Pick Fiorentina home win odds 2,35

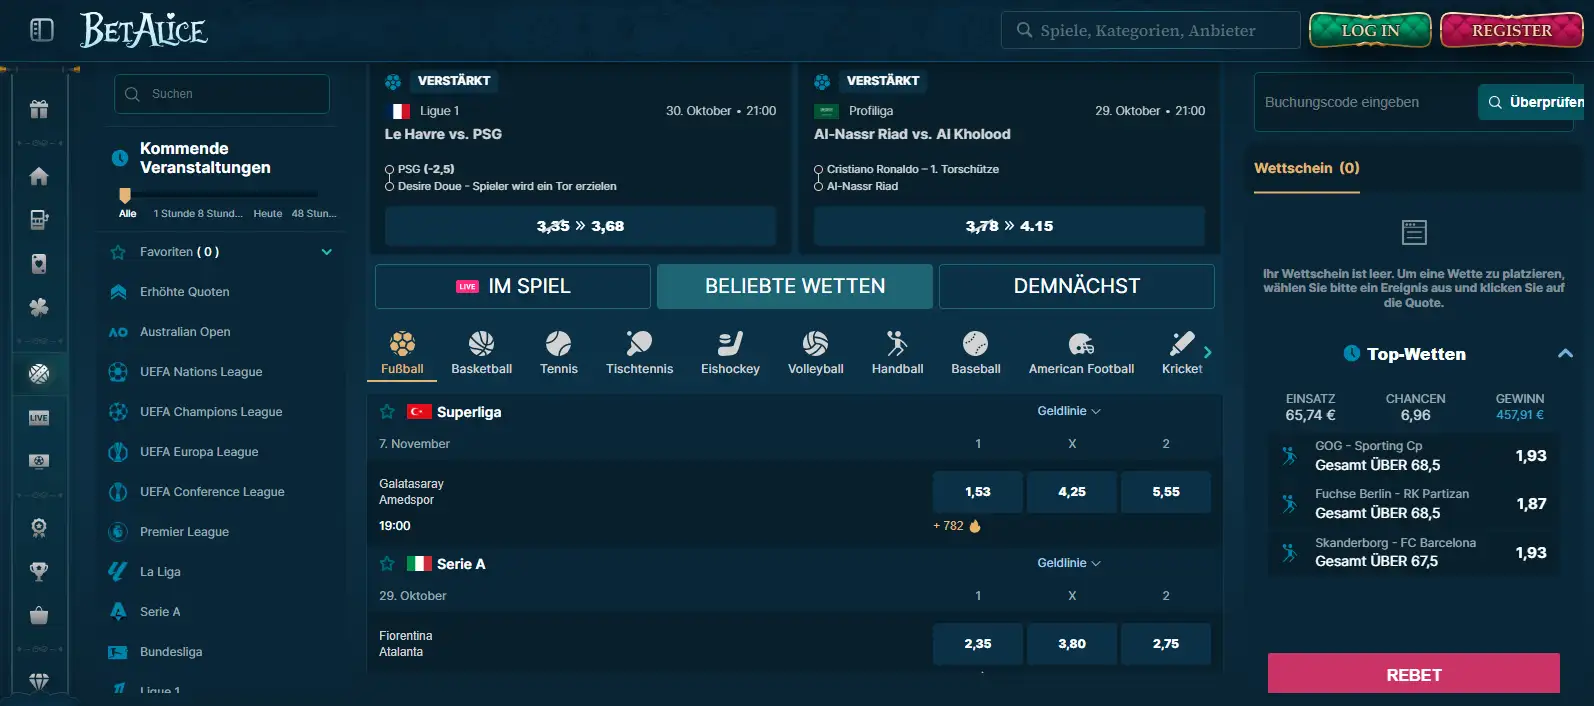pyautogui.click(x=978, y=644)
